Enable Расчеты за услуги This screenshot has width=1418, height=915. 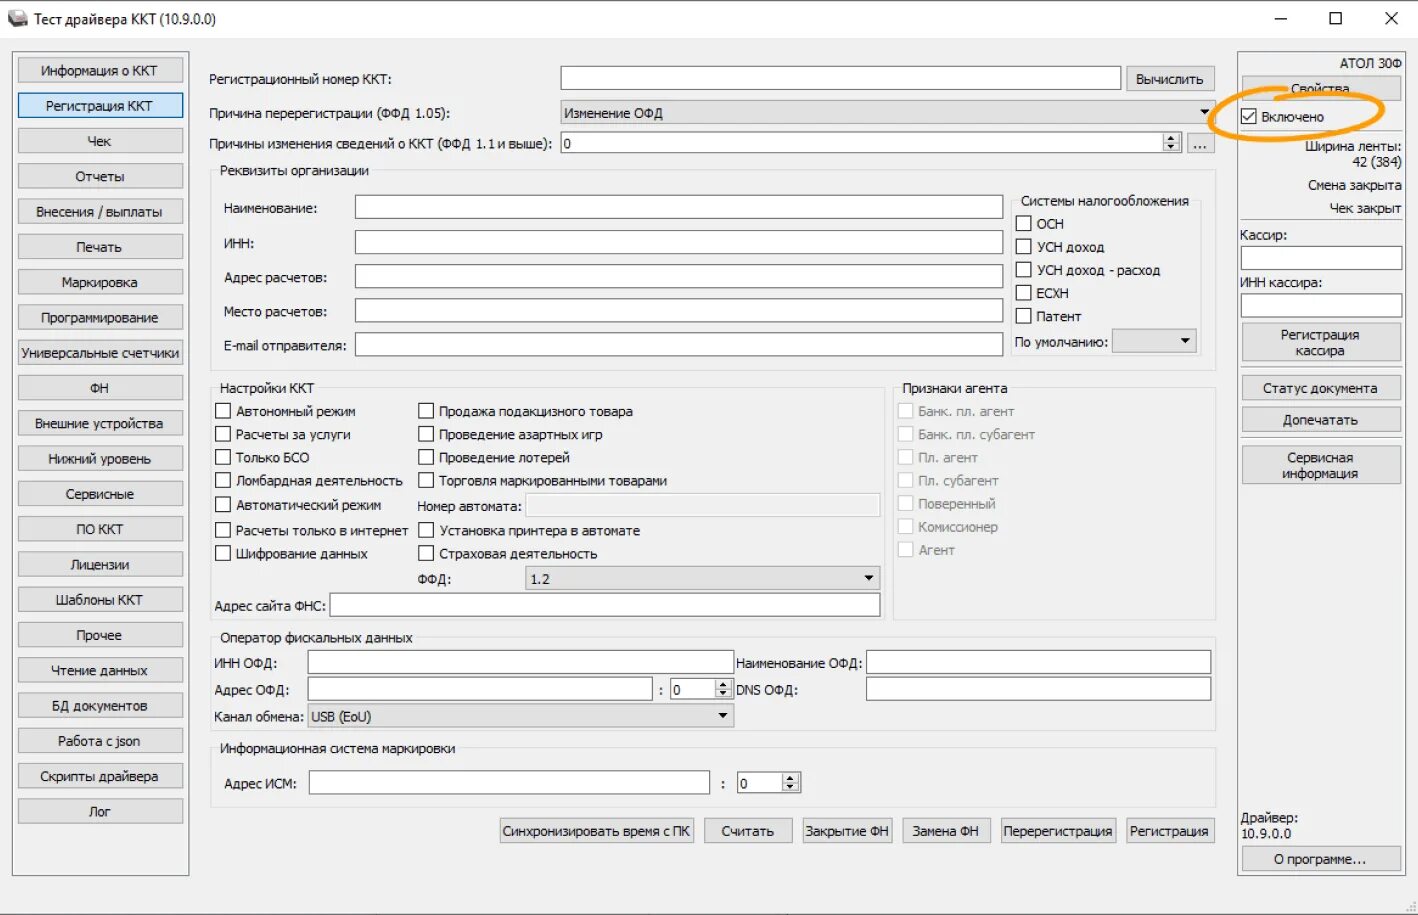223,434
